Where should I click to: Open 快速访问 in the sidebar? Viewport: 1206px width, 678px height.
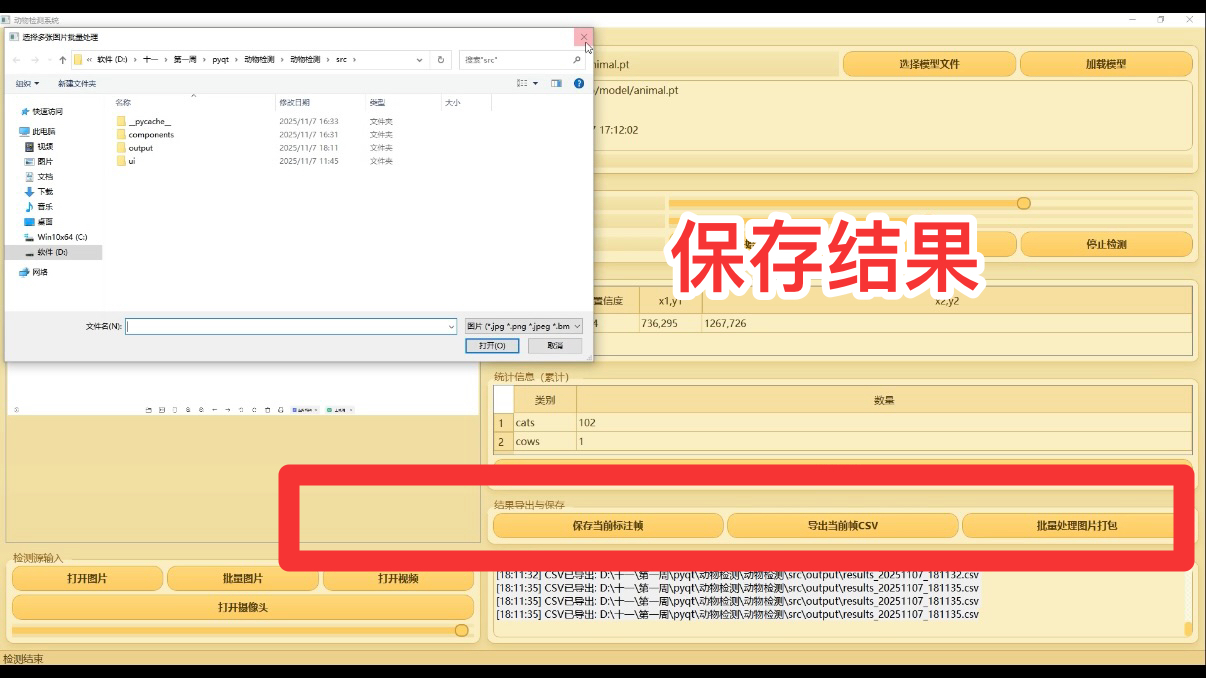click(x=46, y=111)
